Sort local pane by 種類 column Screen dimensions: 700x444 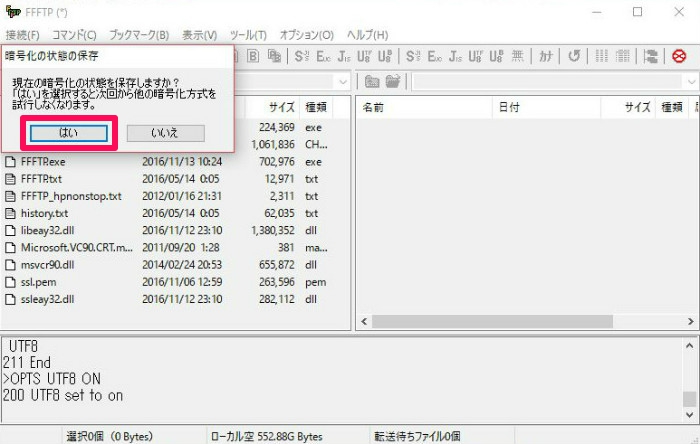pos(316,107)
